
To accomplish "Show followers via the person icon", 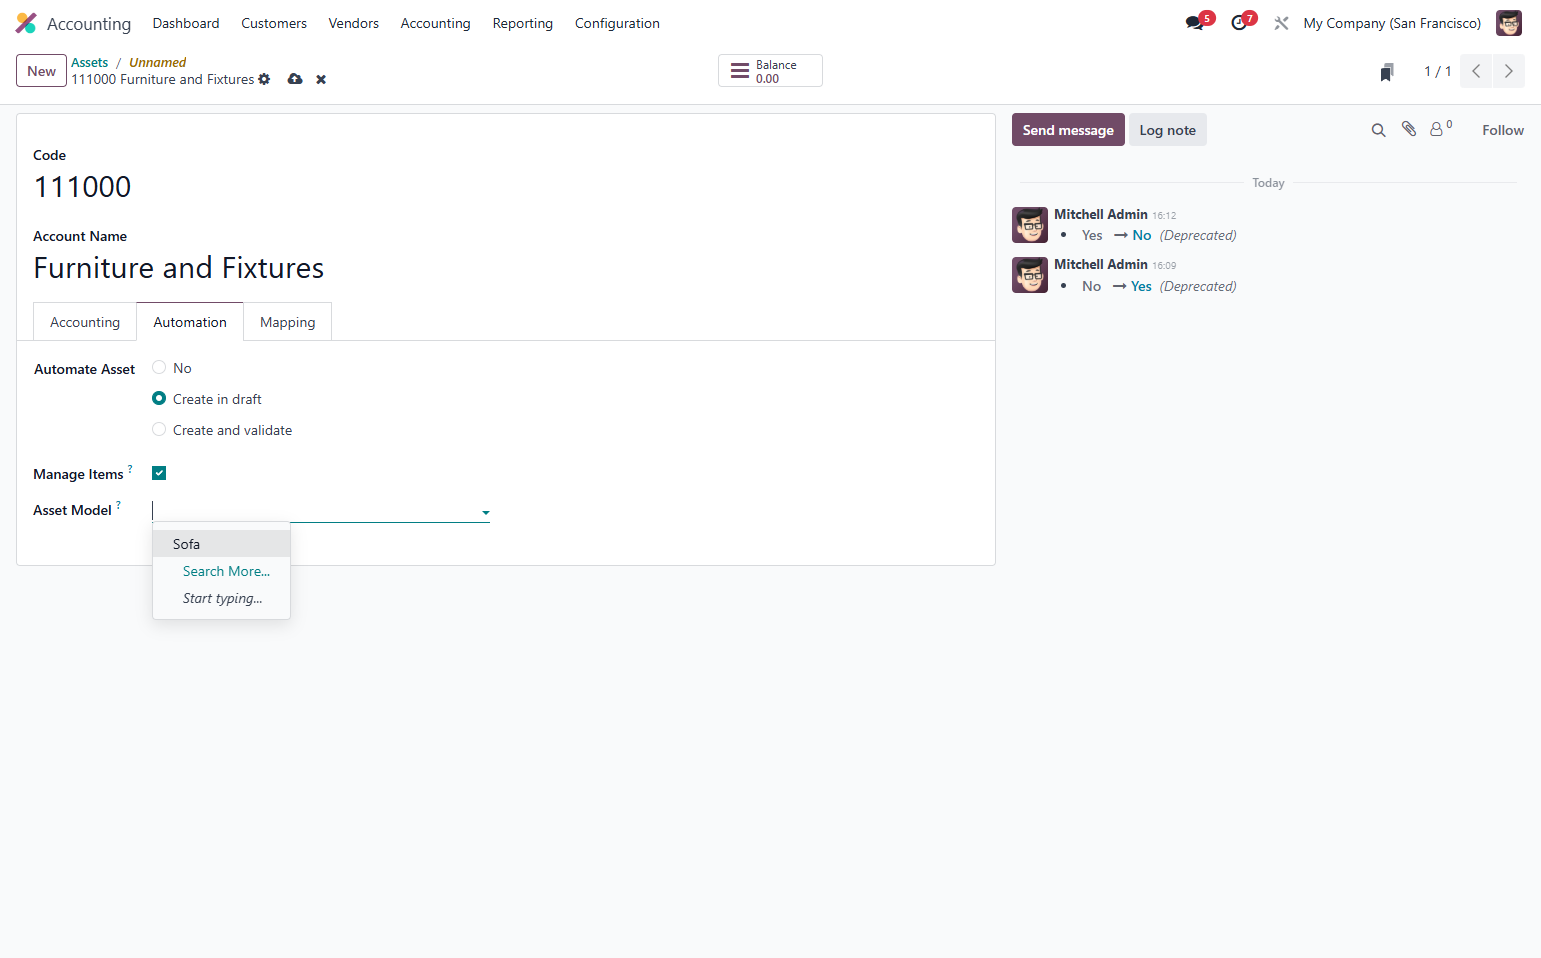I will (x=1438, y=129).
